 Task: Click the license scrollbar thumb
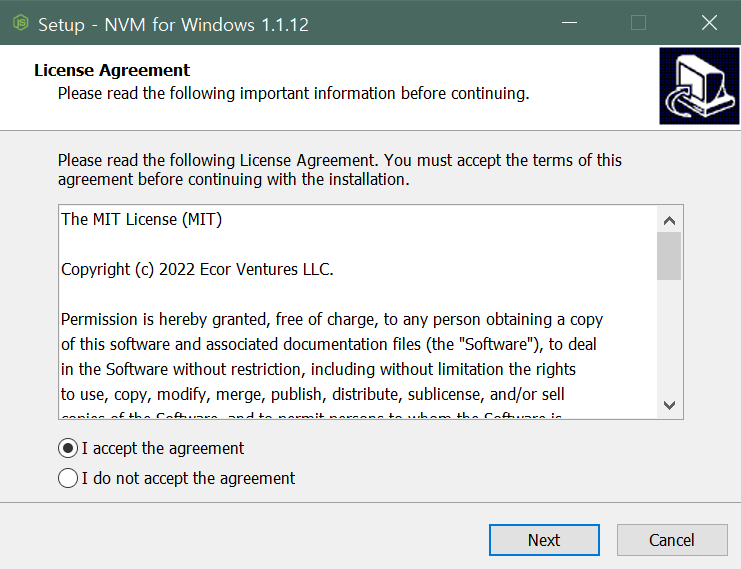pyautogui.click(x=669, y=256)
